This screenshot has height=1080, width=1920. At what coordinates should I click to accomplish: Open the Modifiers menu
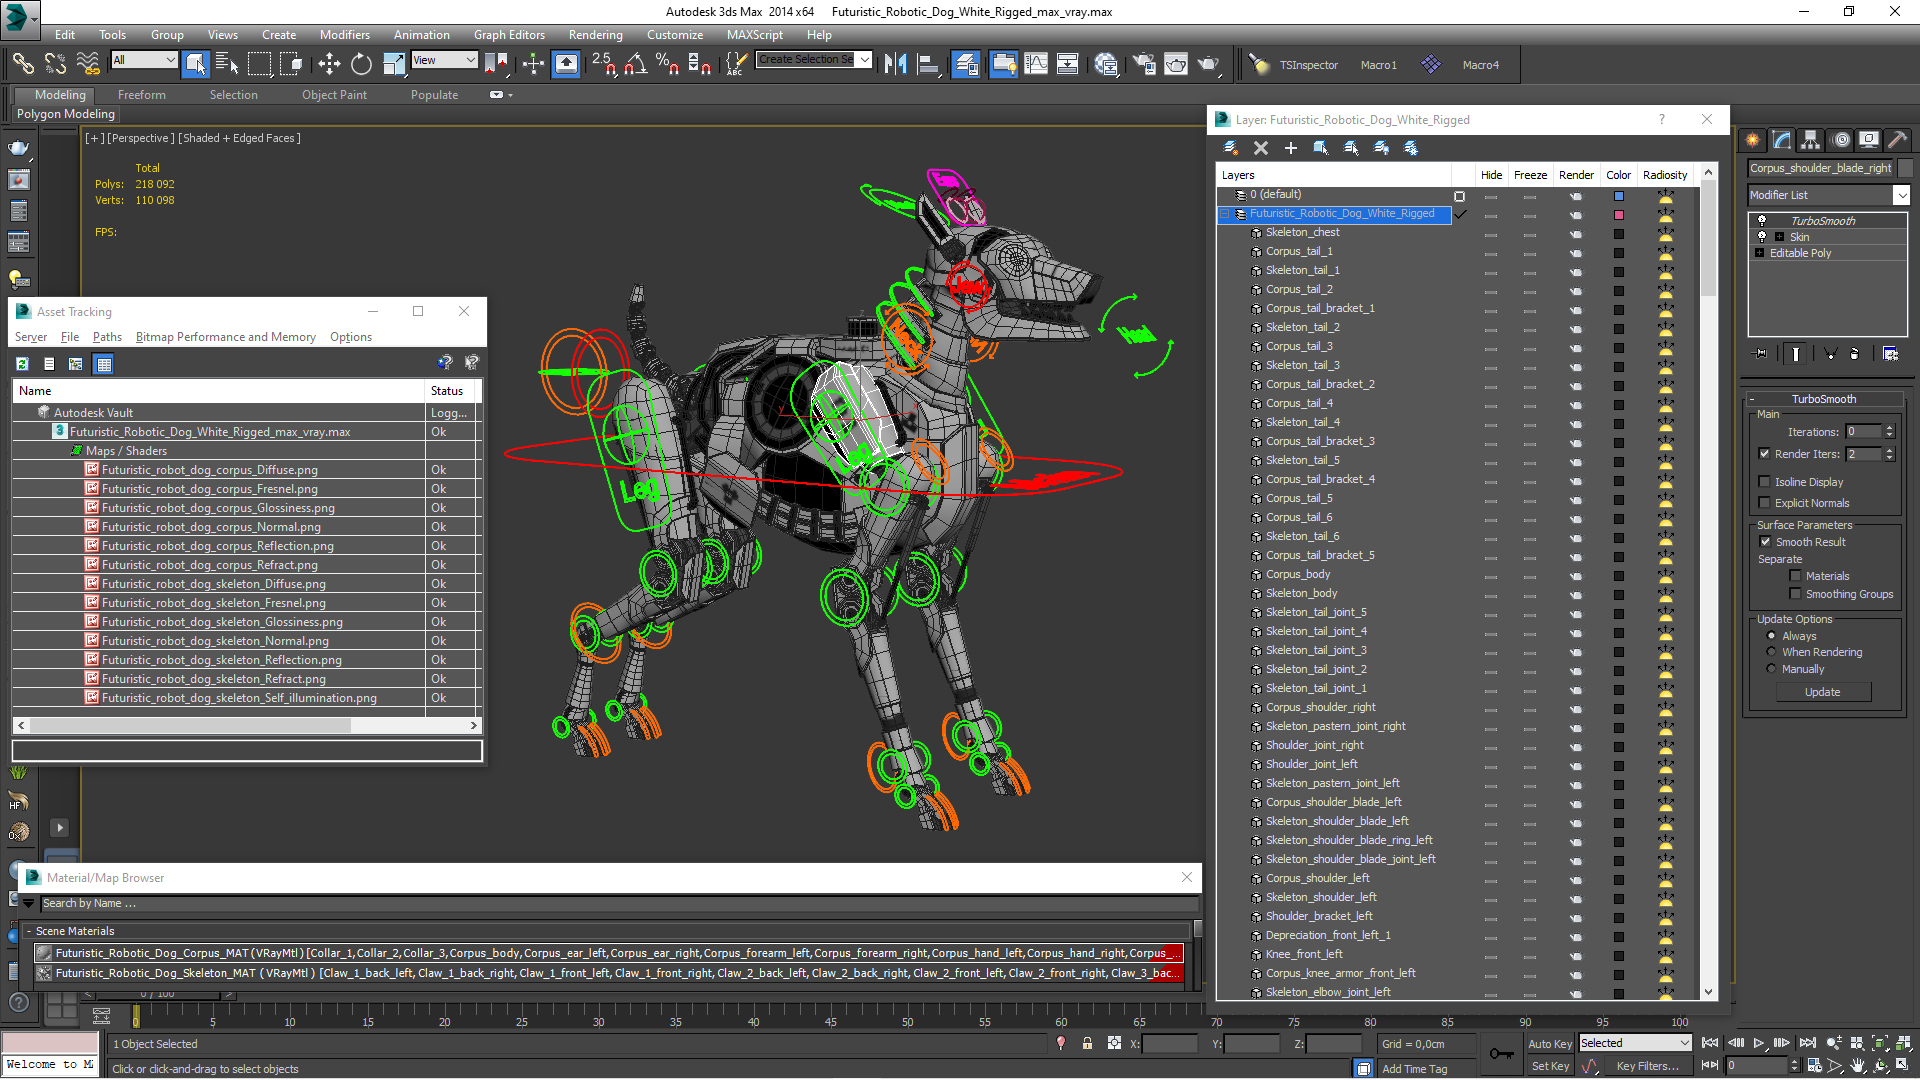pos(344,34)
